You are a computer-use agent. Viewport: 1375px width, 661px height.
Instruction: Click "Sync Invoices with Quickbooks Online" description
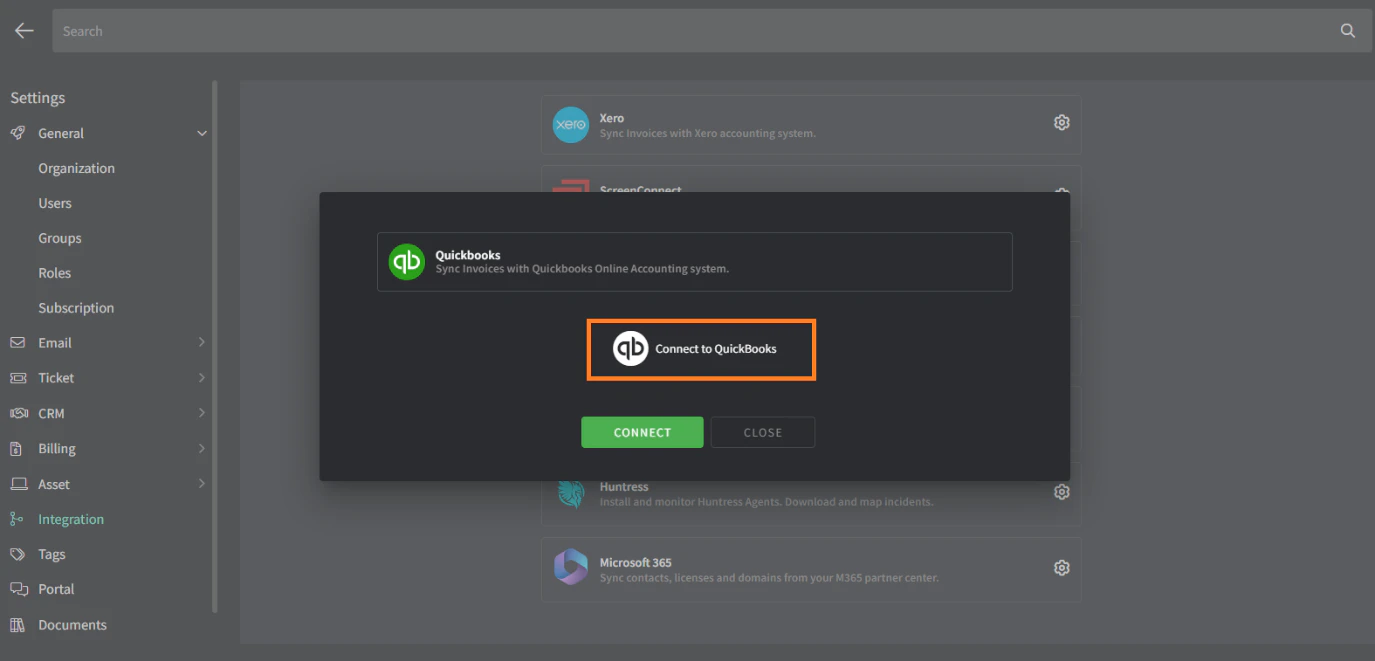[582, 269]
